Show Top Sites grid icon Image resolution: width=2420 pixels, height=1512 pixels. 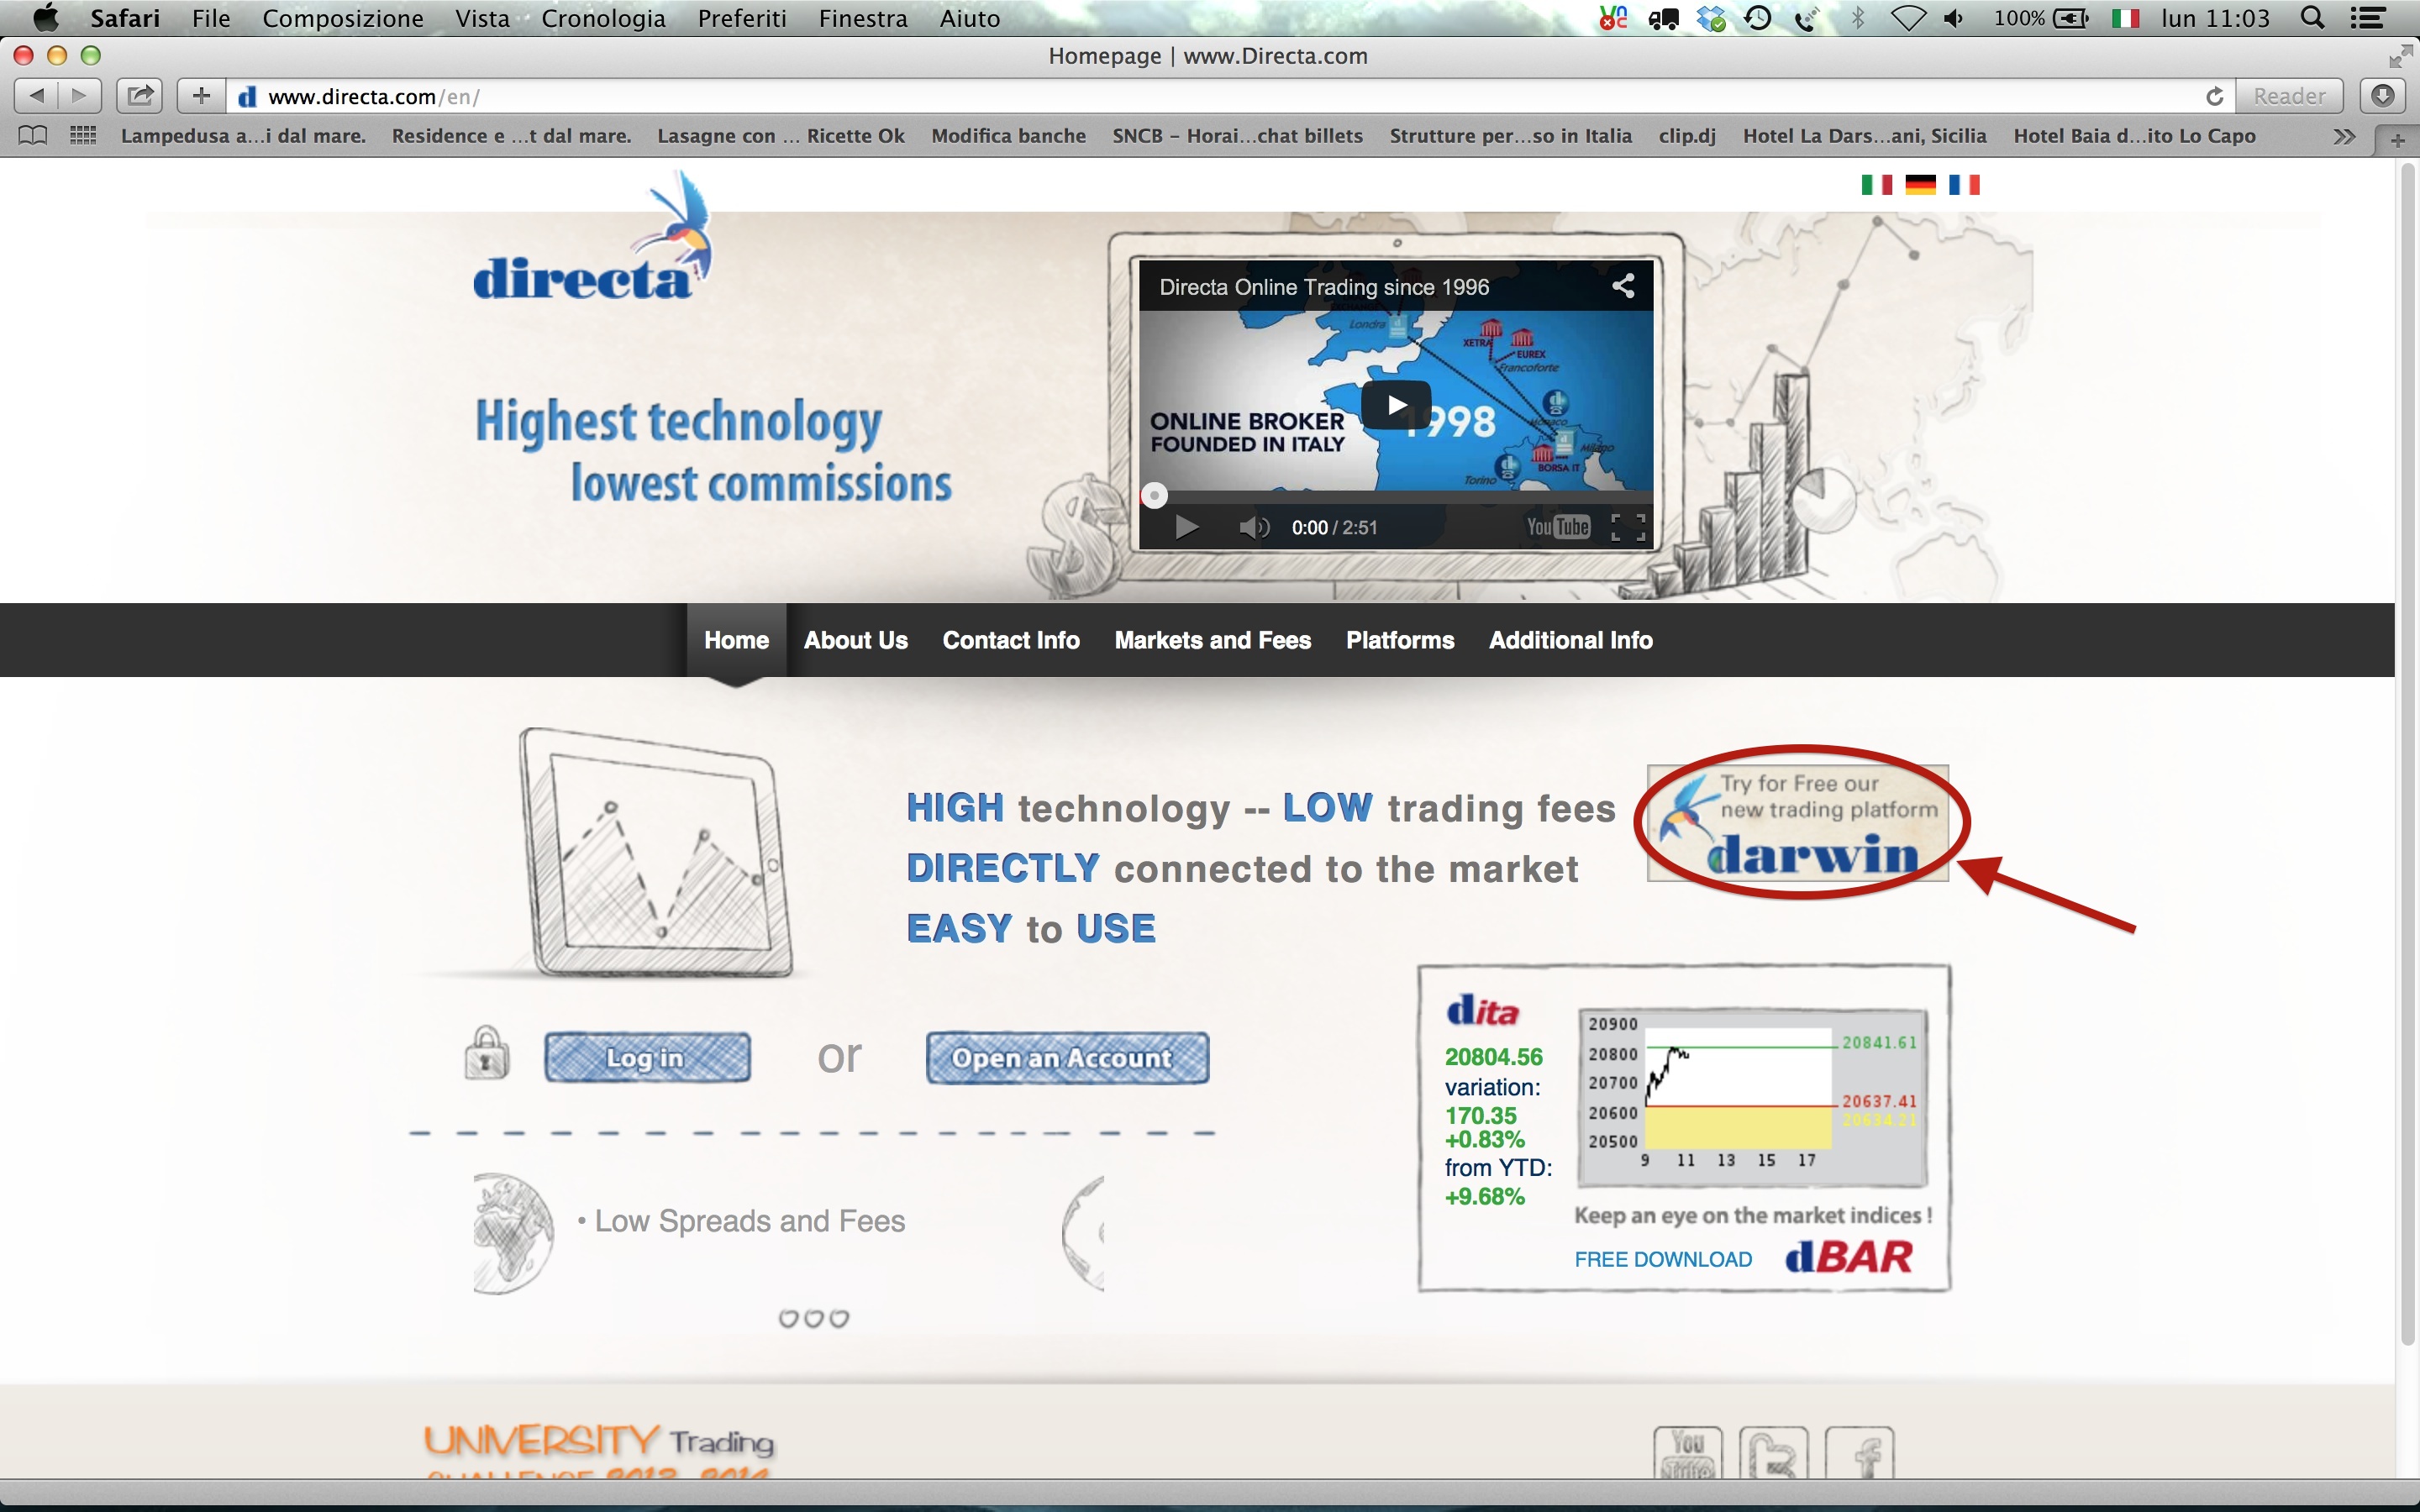[x=83, y=135]
